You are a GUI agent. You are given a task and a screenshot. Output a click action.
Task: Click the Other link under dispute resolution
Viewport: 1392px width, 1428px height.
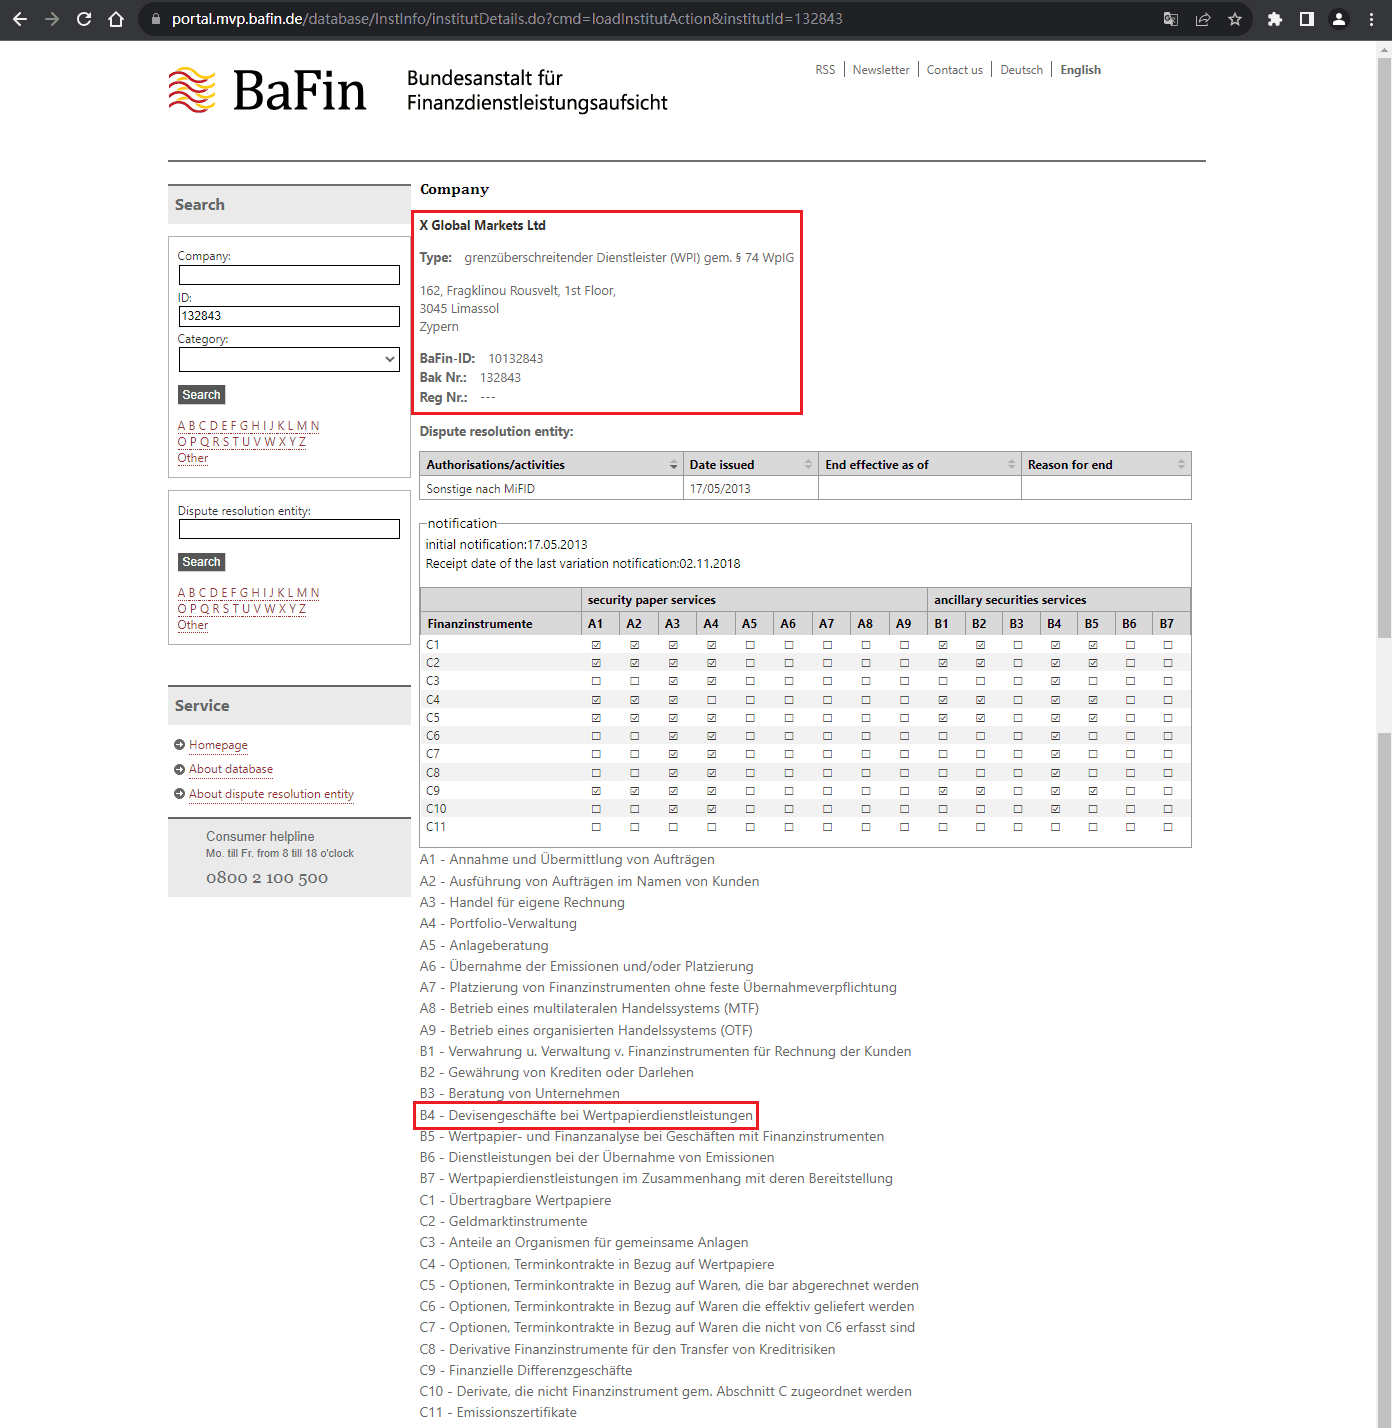tap(193, 625)
